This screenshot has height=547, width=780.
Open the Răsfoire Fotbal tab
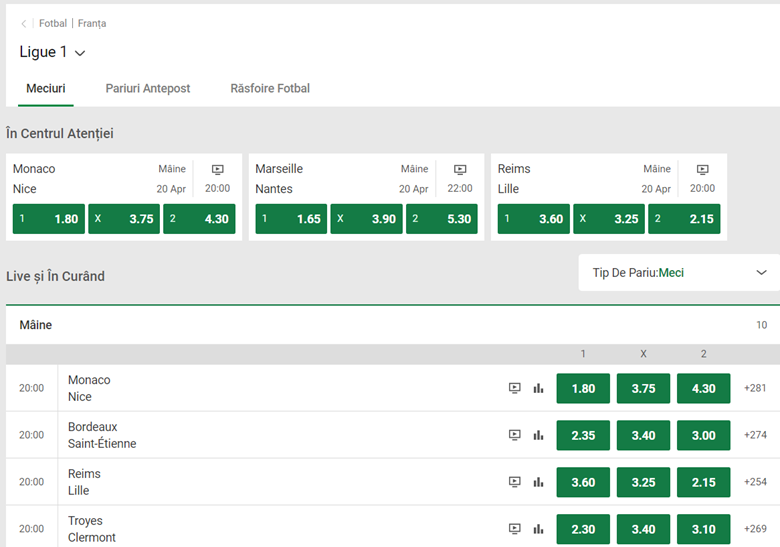click(x=270, y=89)
